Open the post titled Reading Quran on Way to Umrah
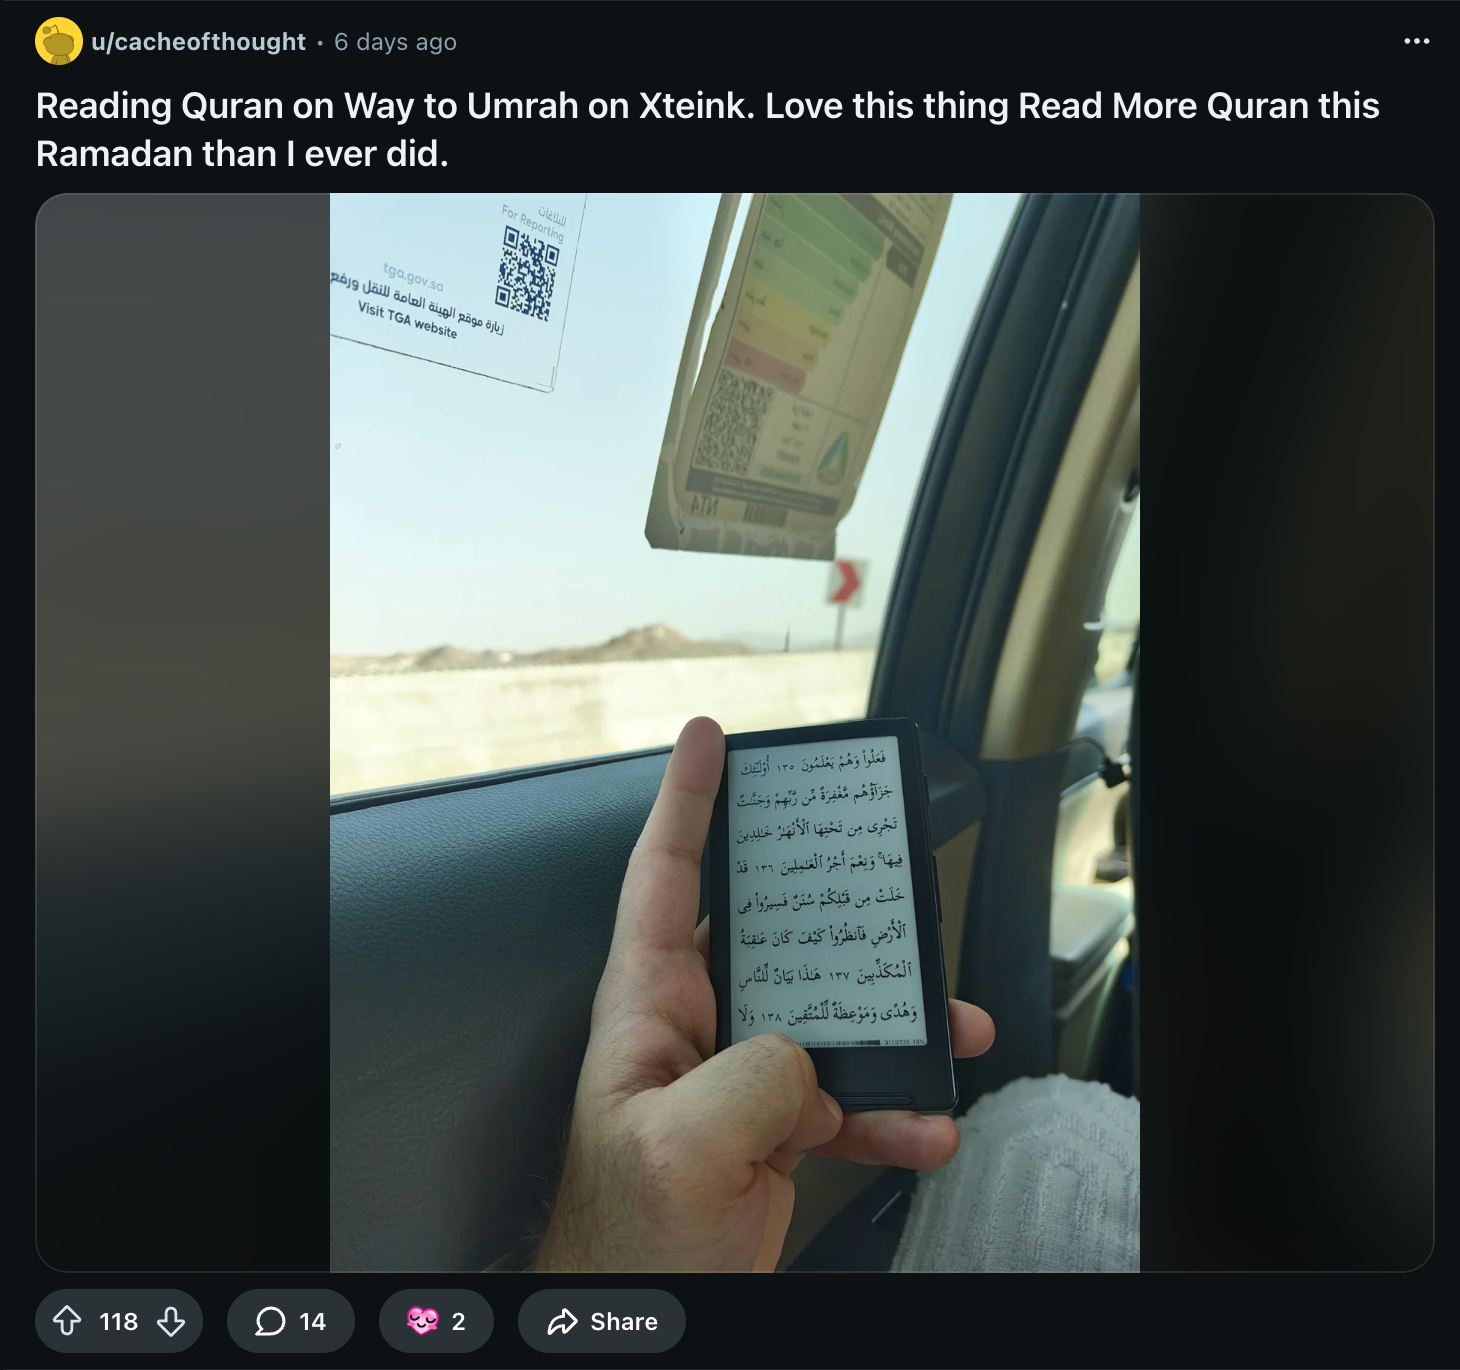Viewport: 1460px width, 1370px height. (708, 130)
